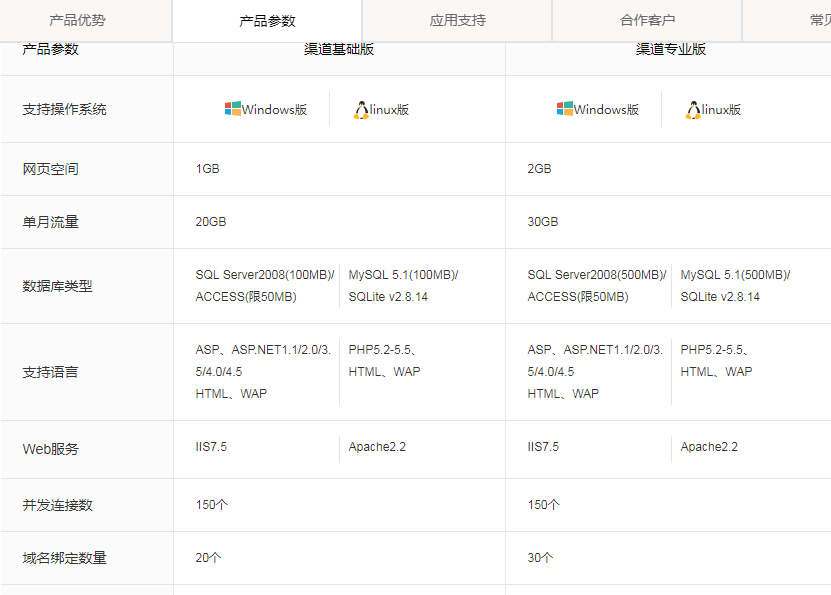The width and height of the screenshot is (831, 595).
Task: Click the 30GB 单月流量 value
Action: (543, 222)
